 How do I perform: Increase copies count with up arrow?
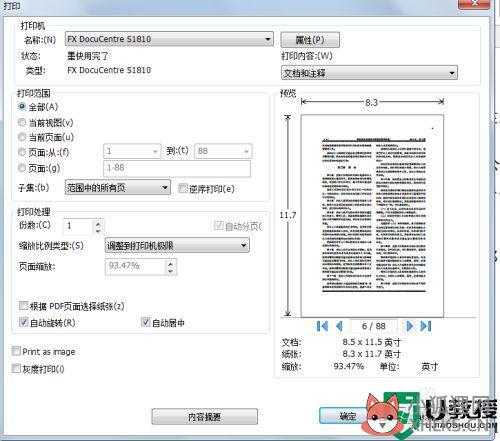[98, 223]
